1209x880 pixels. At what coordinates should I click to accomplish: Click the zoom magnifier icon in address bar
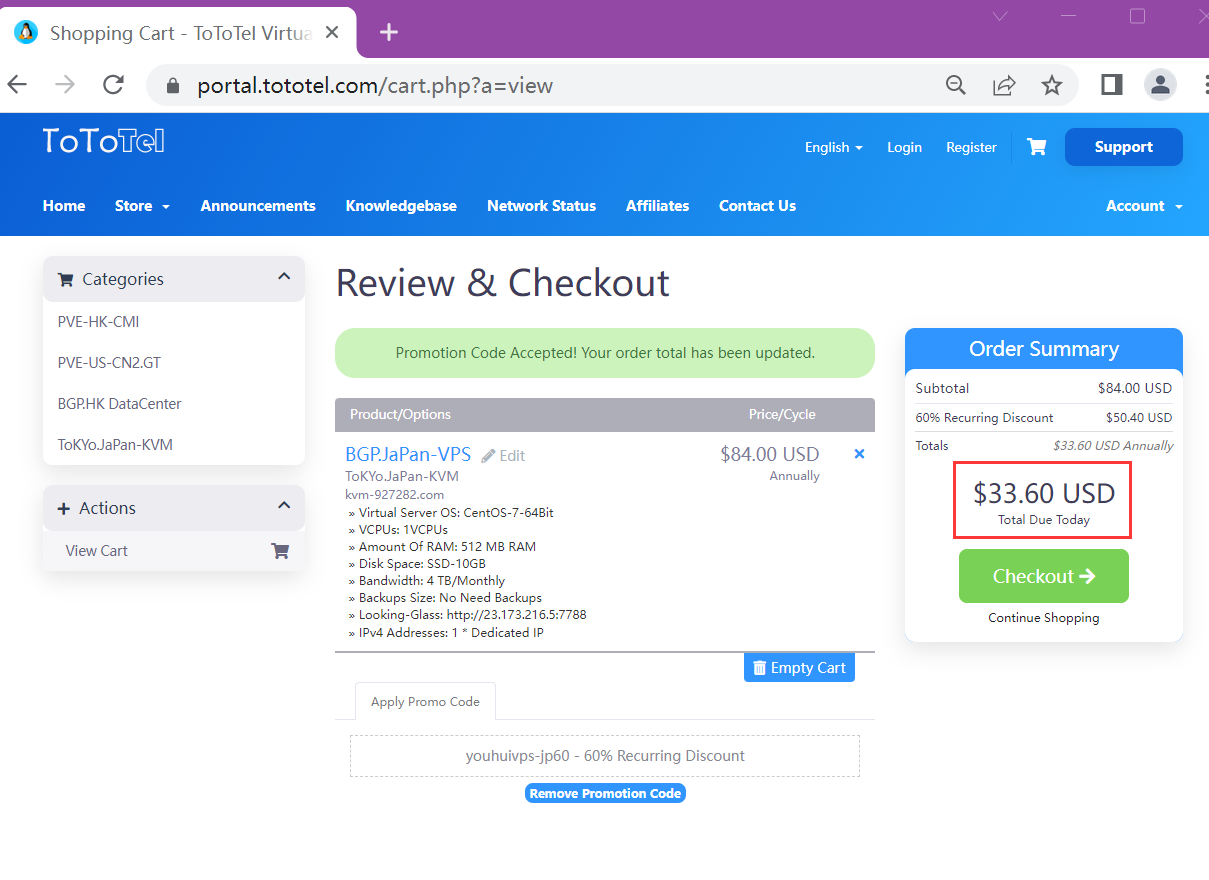[x=956, y=85]
